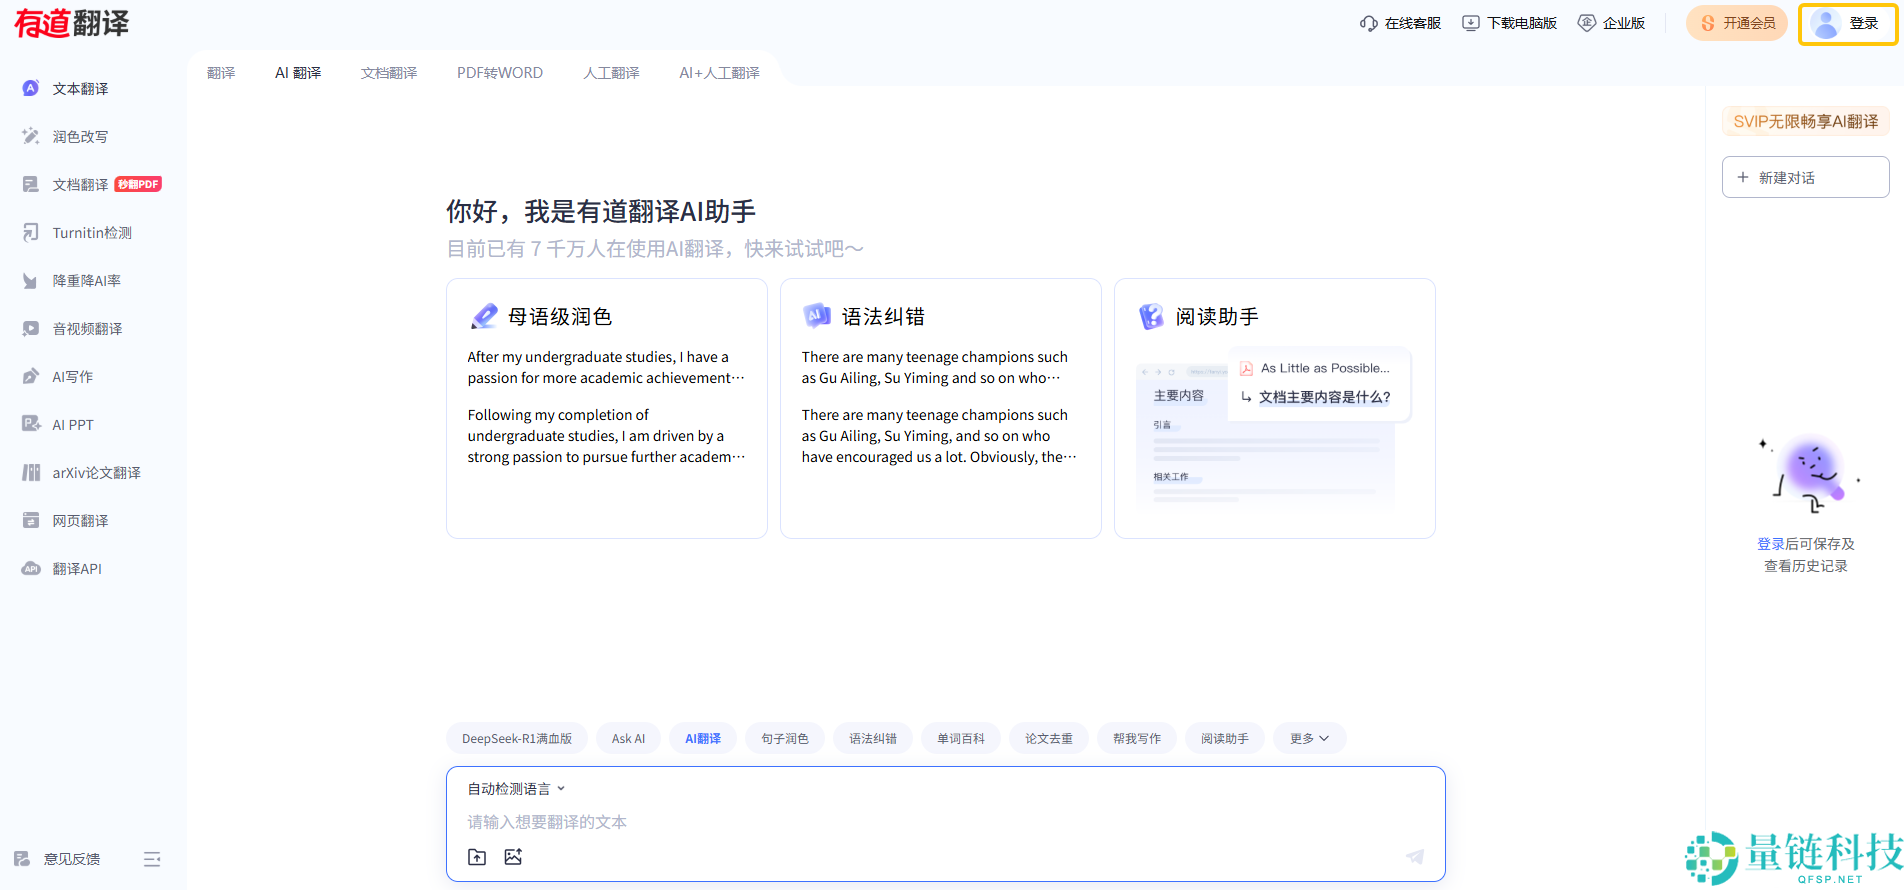Click the upload file icon in input box
The image size is (1904, 890).
[477, 857]
